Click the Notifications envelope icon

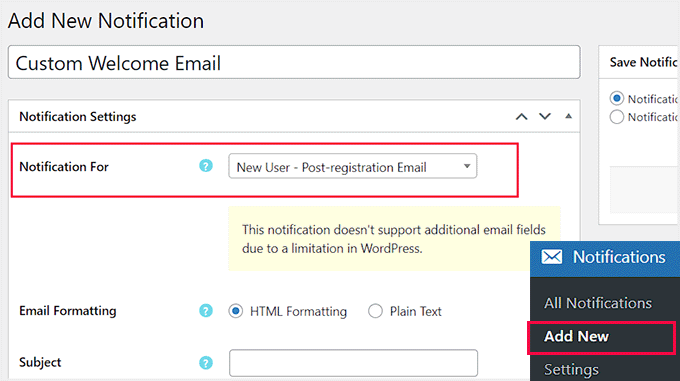click(552, 257)
